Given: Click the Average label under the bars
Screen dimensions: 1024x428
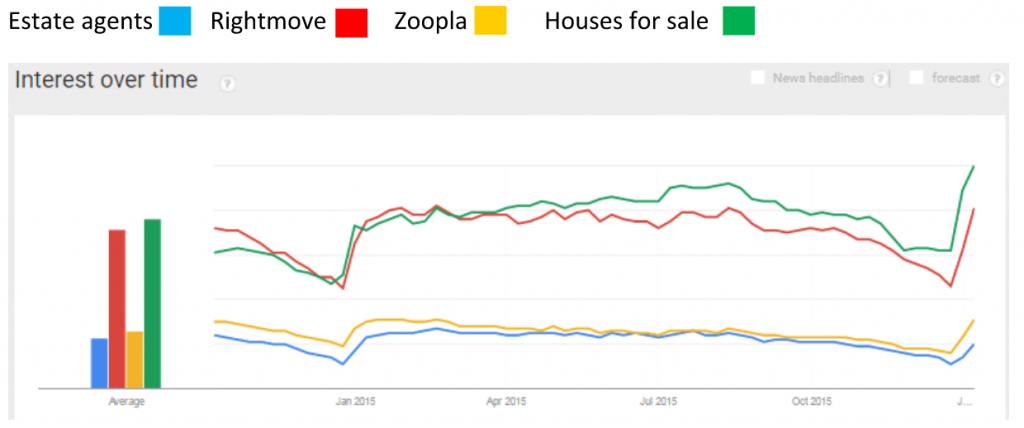Looking at the screenshot, I should click(126, 402).
